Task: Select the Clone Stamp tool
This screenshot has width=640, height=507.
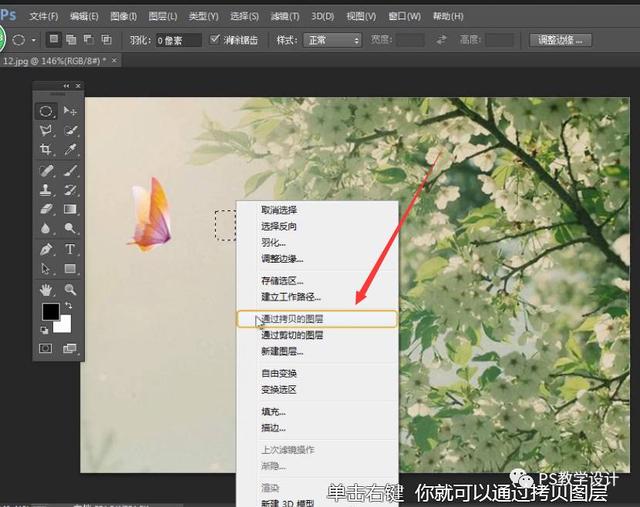Action: coord(46,190)
